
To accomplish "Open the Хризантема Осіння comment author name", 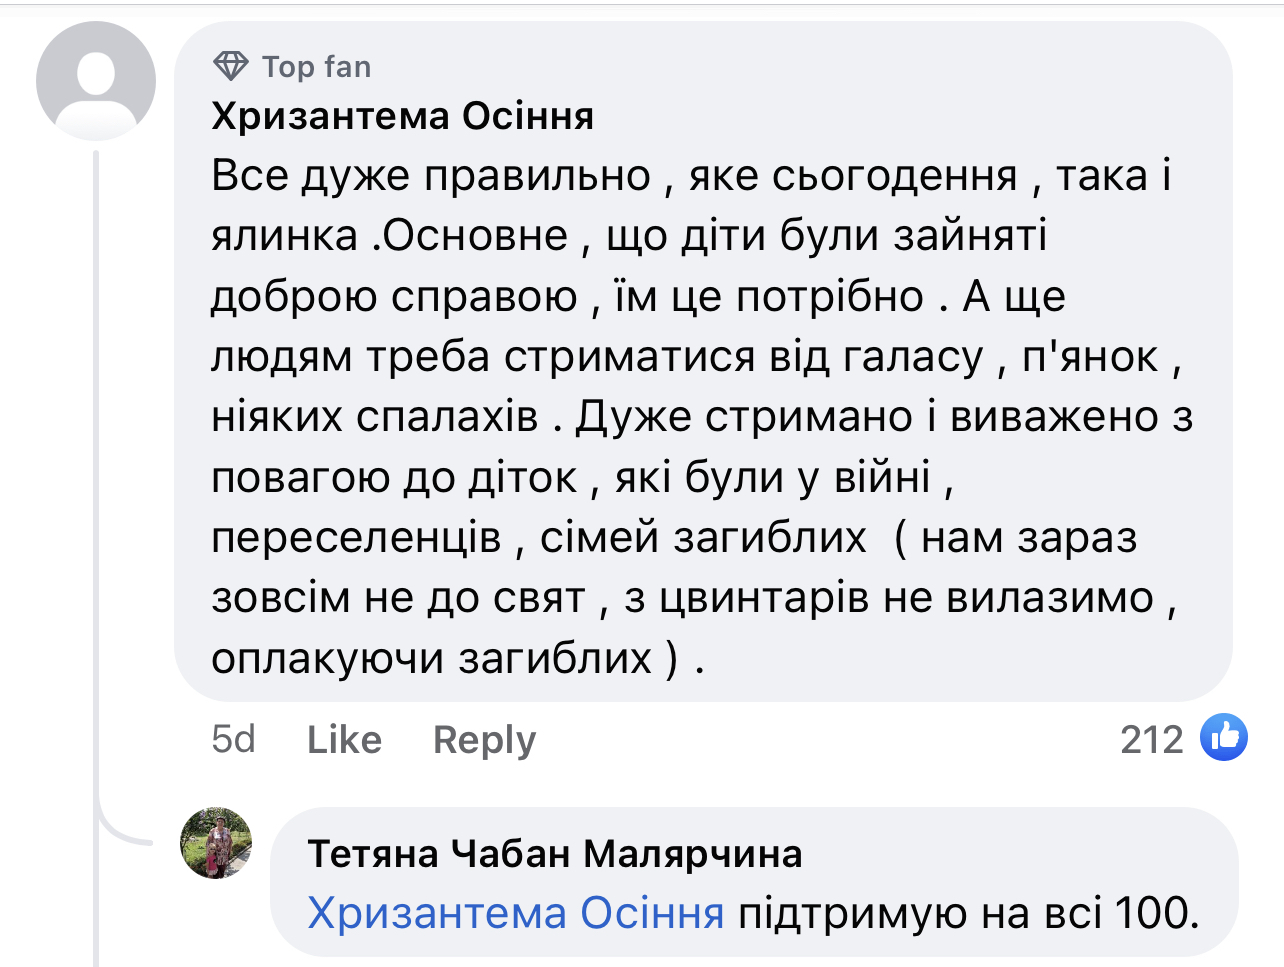I will [x=403, y=117].
